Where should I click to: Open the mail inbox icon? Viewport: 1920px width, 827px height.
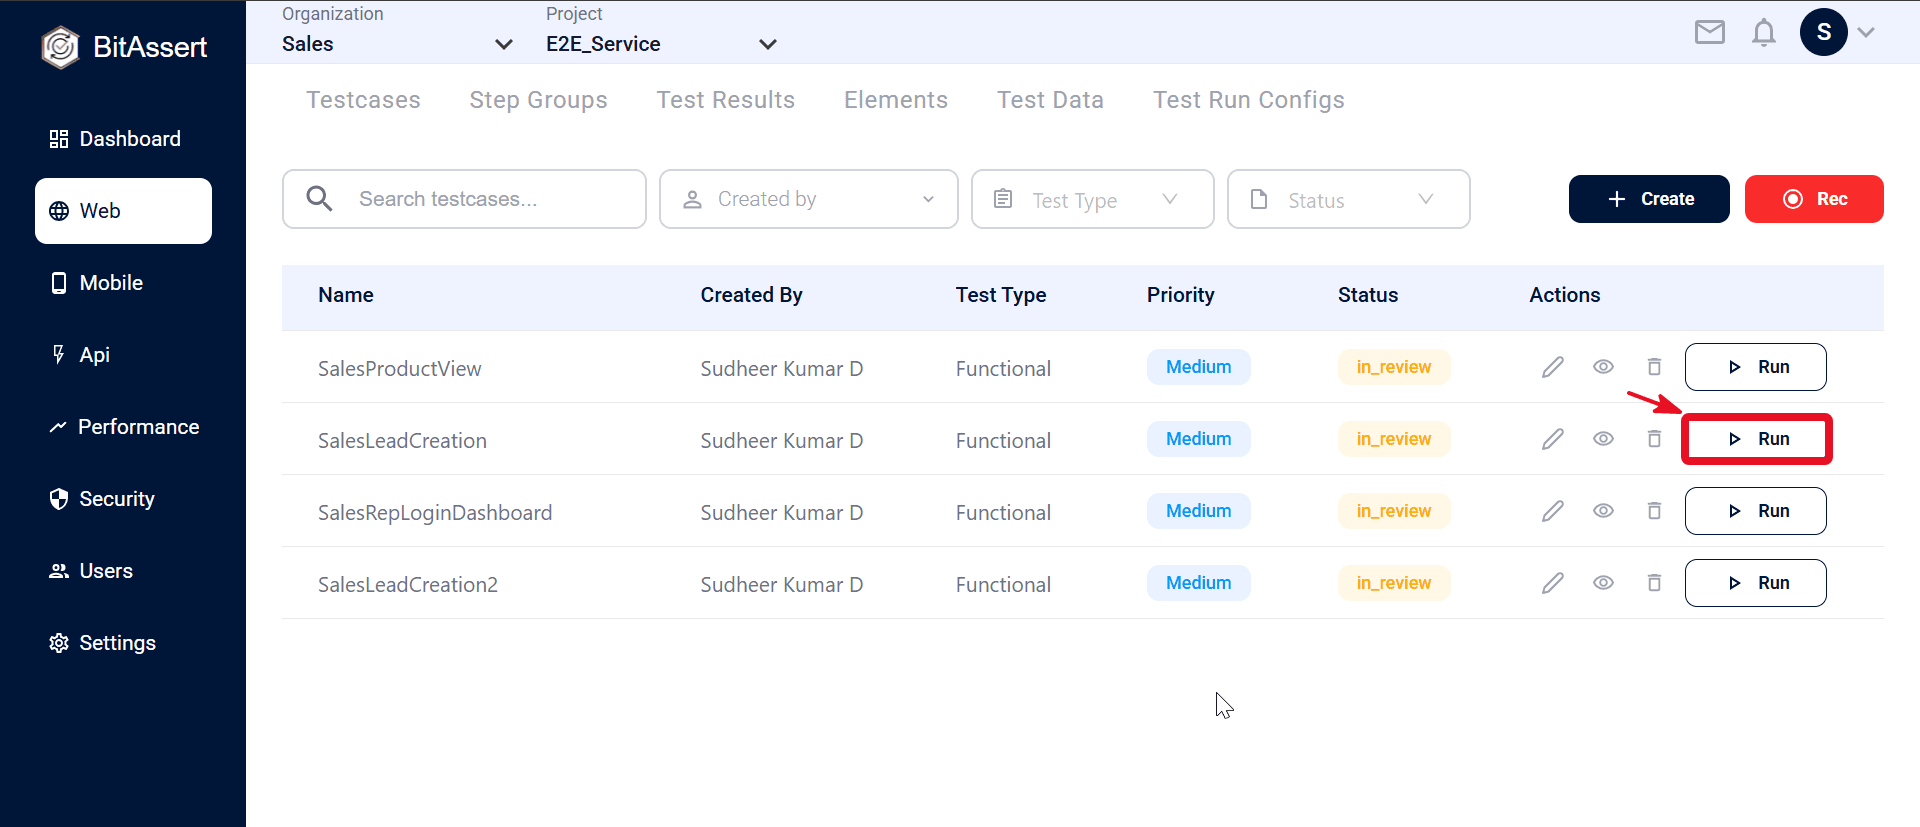(x=1710, y=32)
